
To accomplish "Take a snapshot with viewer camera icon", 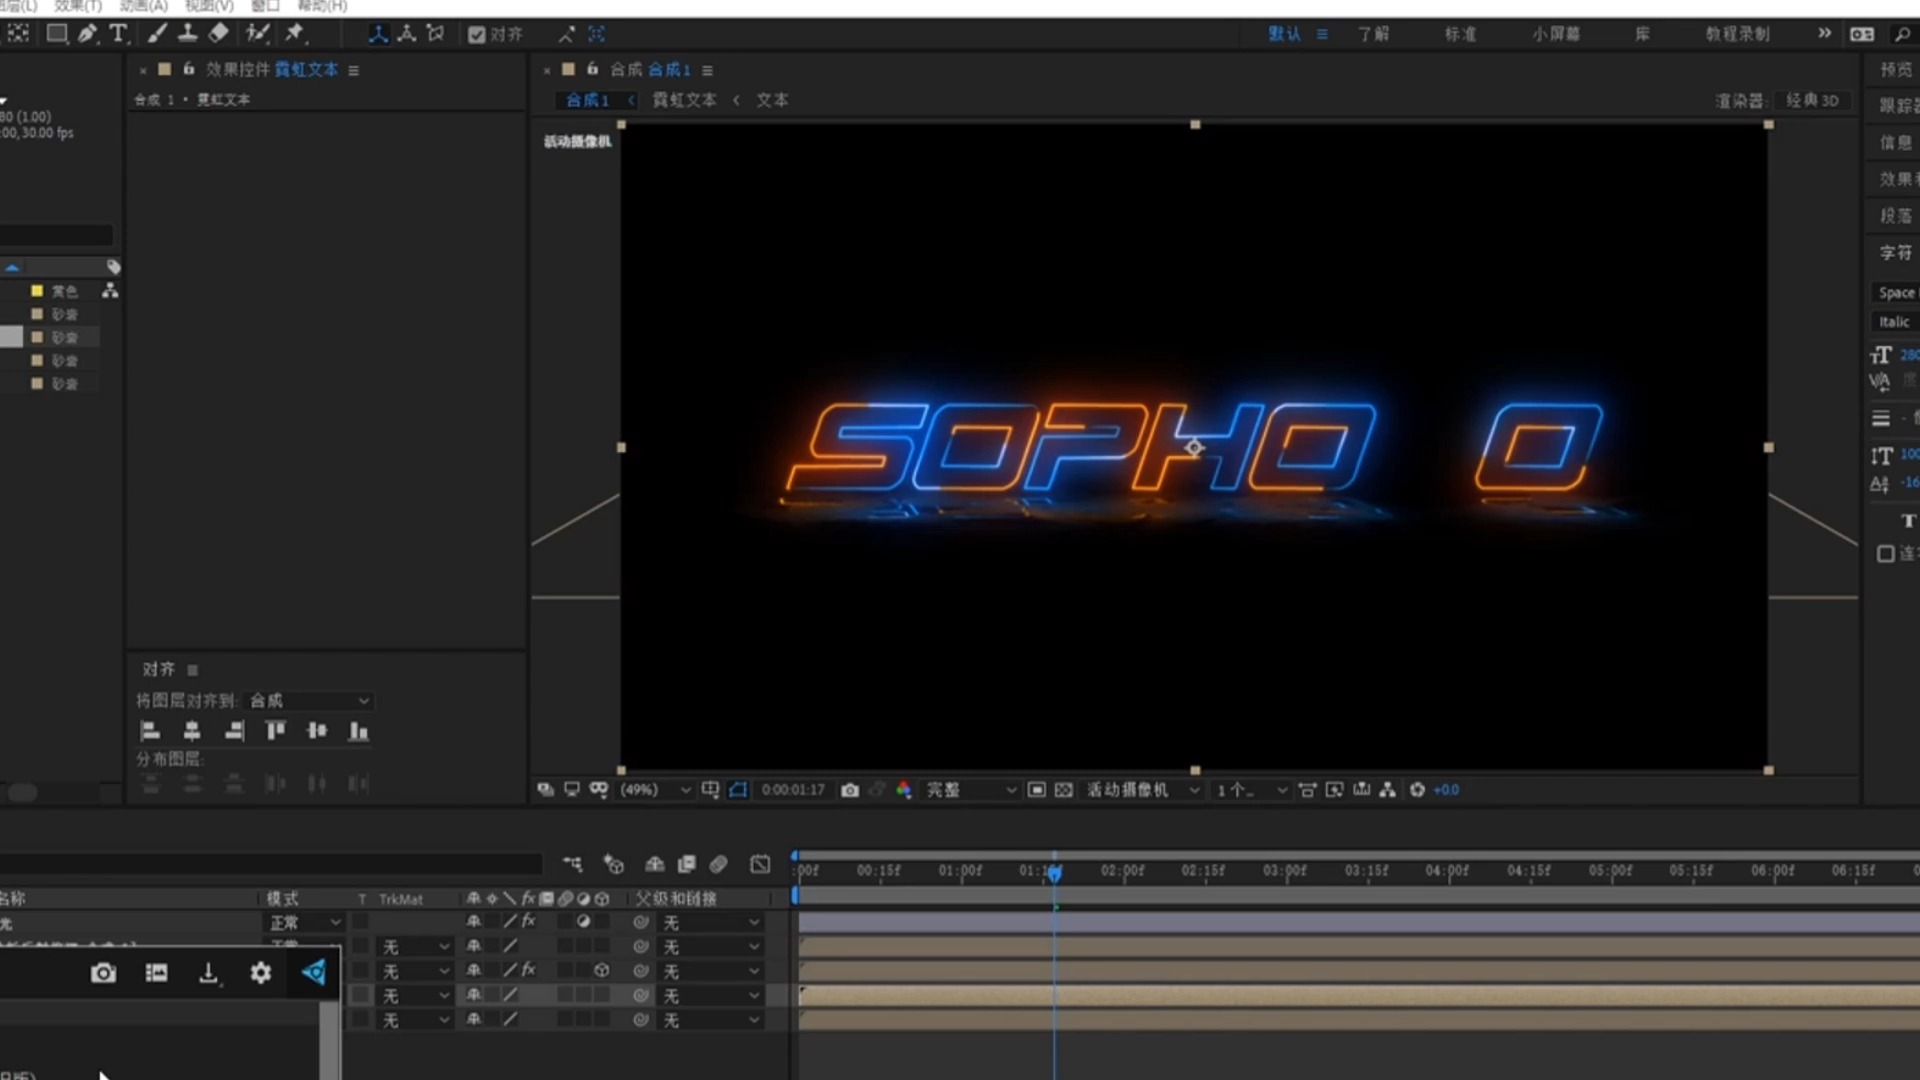I will coord(849,790).
